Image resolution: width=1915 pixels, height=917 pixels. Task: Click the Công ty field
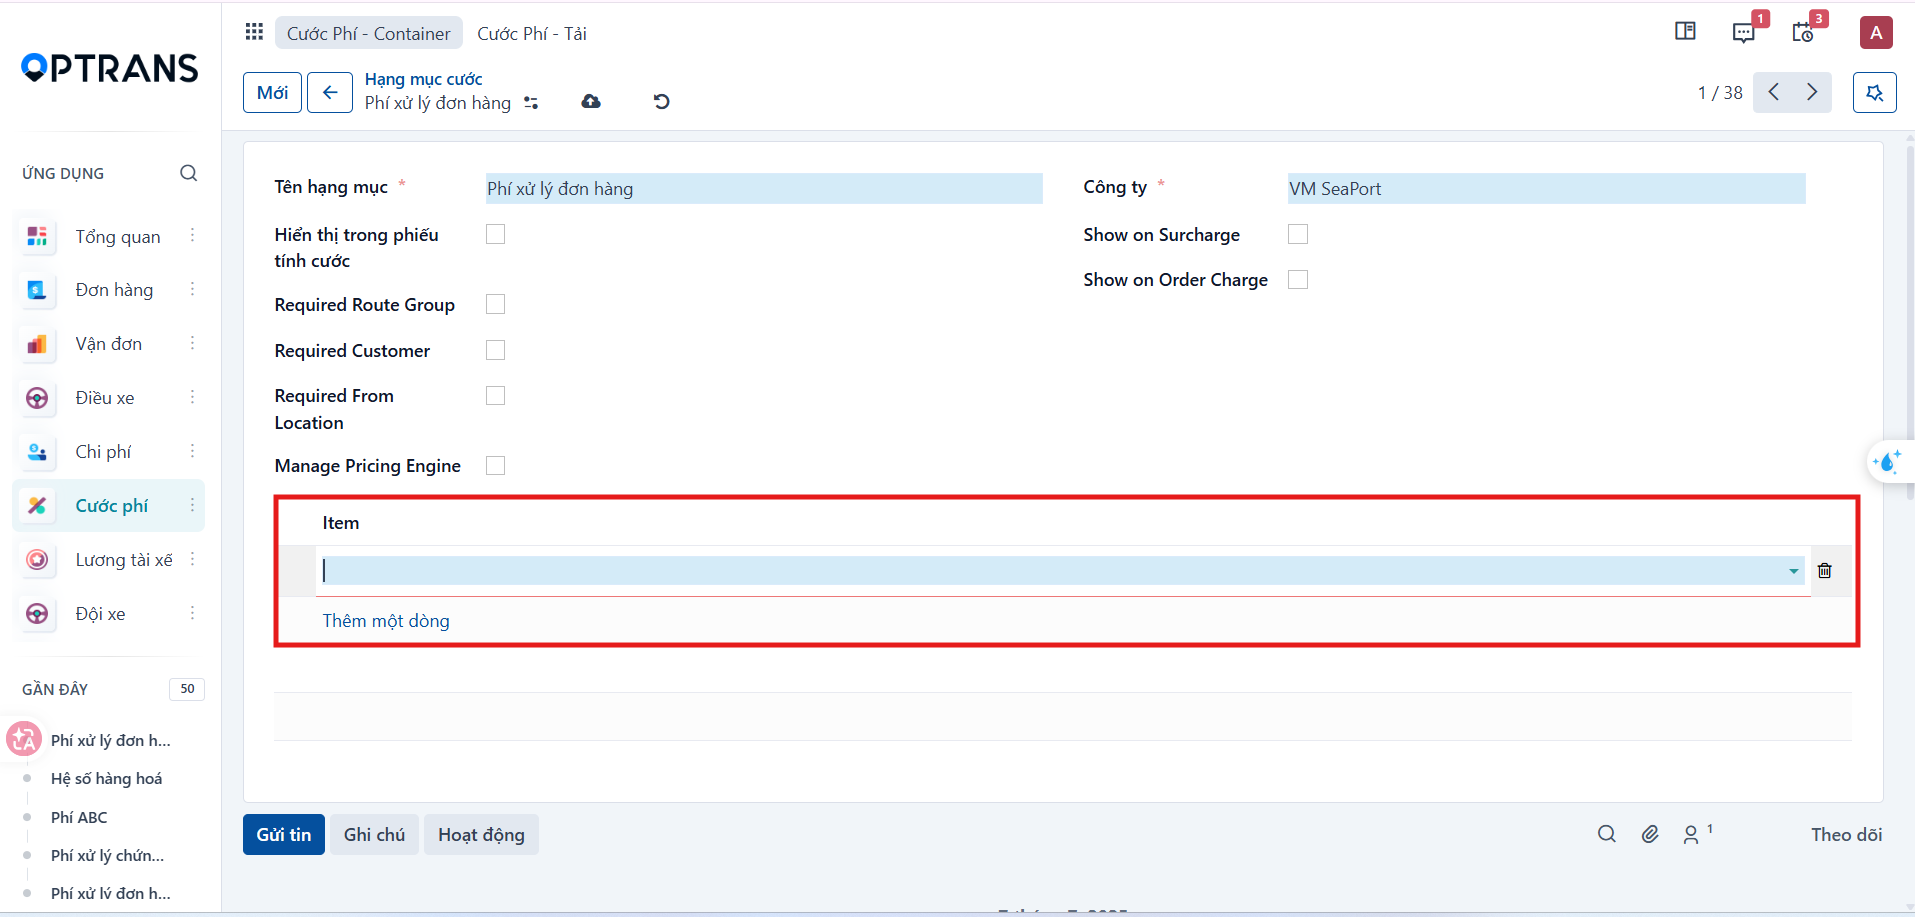[1547, 189]
